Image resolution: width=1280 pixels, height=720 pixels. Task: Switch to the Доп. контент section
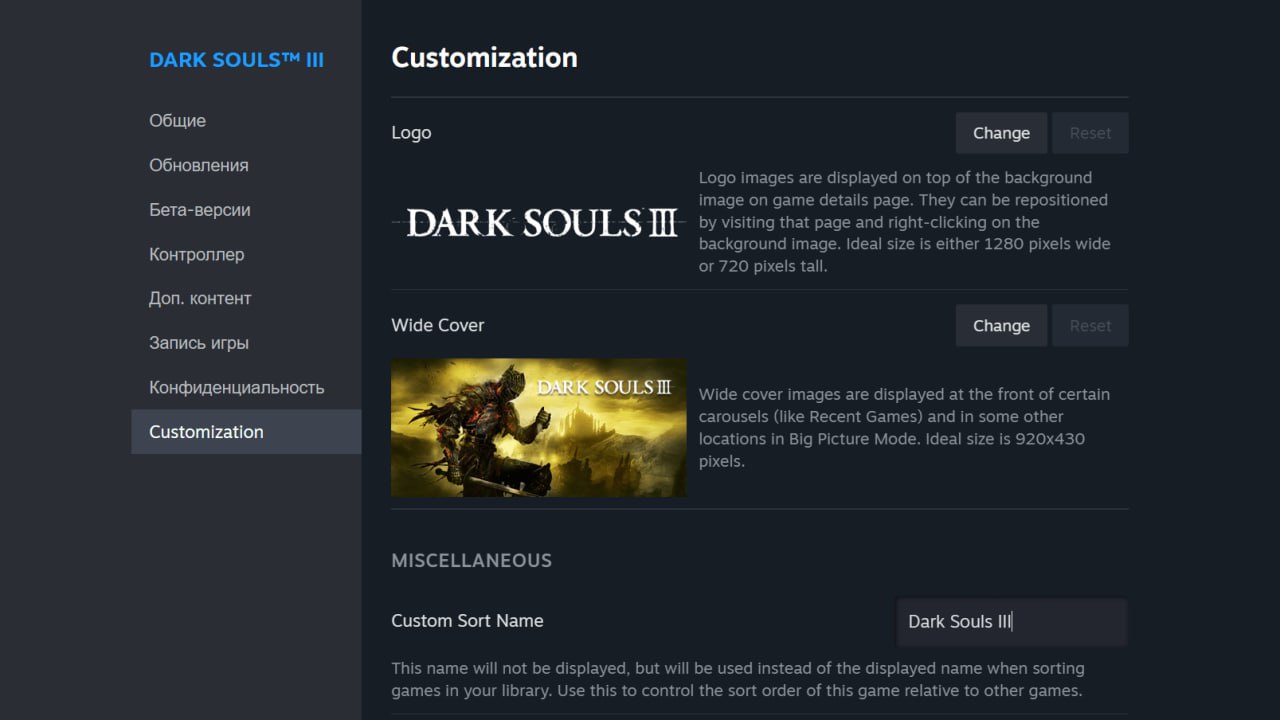tap(200, 298)
